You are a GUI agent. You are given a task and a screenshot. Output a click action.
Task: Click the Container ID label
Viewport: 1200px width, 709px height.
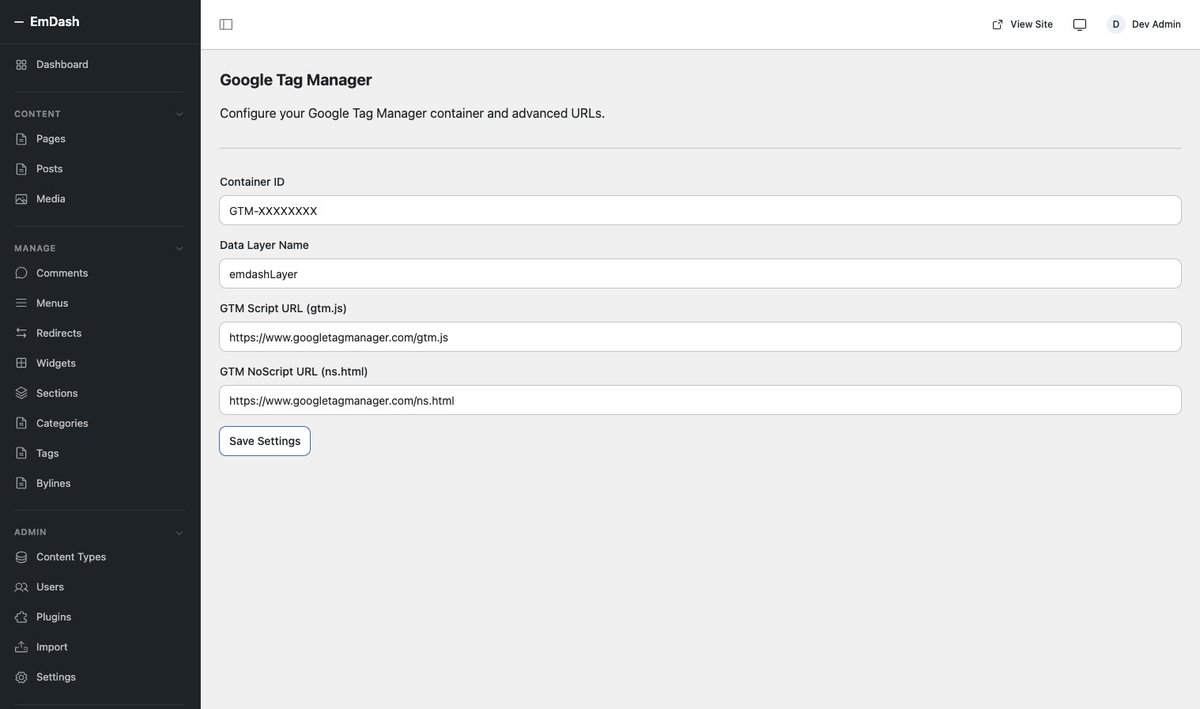[252, 182]
